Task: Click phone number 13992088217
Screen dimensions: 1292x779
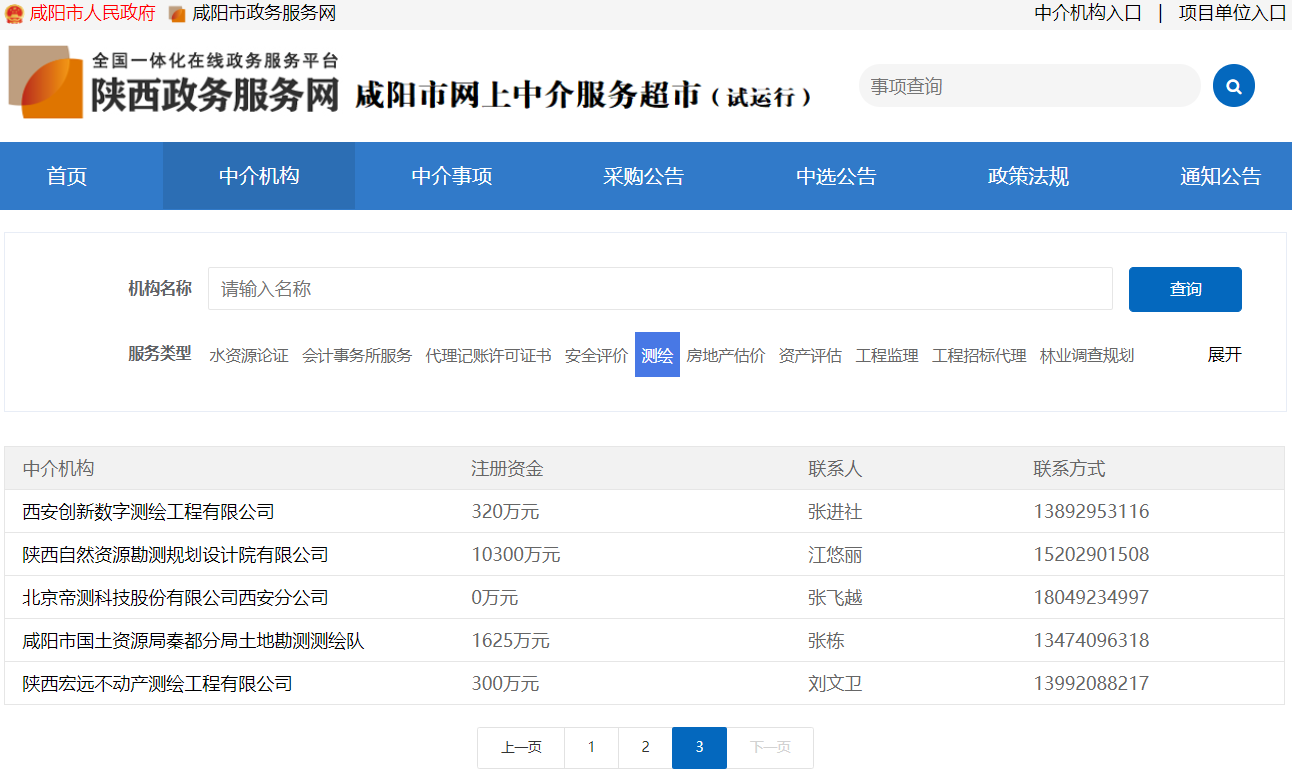Action: [x=1091, y=683]
